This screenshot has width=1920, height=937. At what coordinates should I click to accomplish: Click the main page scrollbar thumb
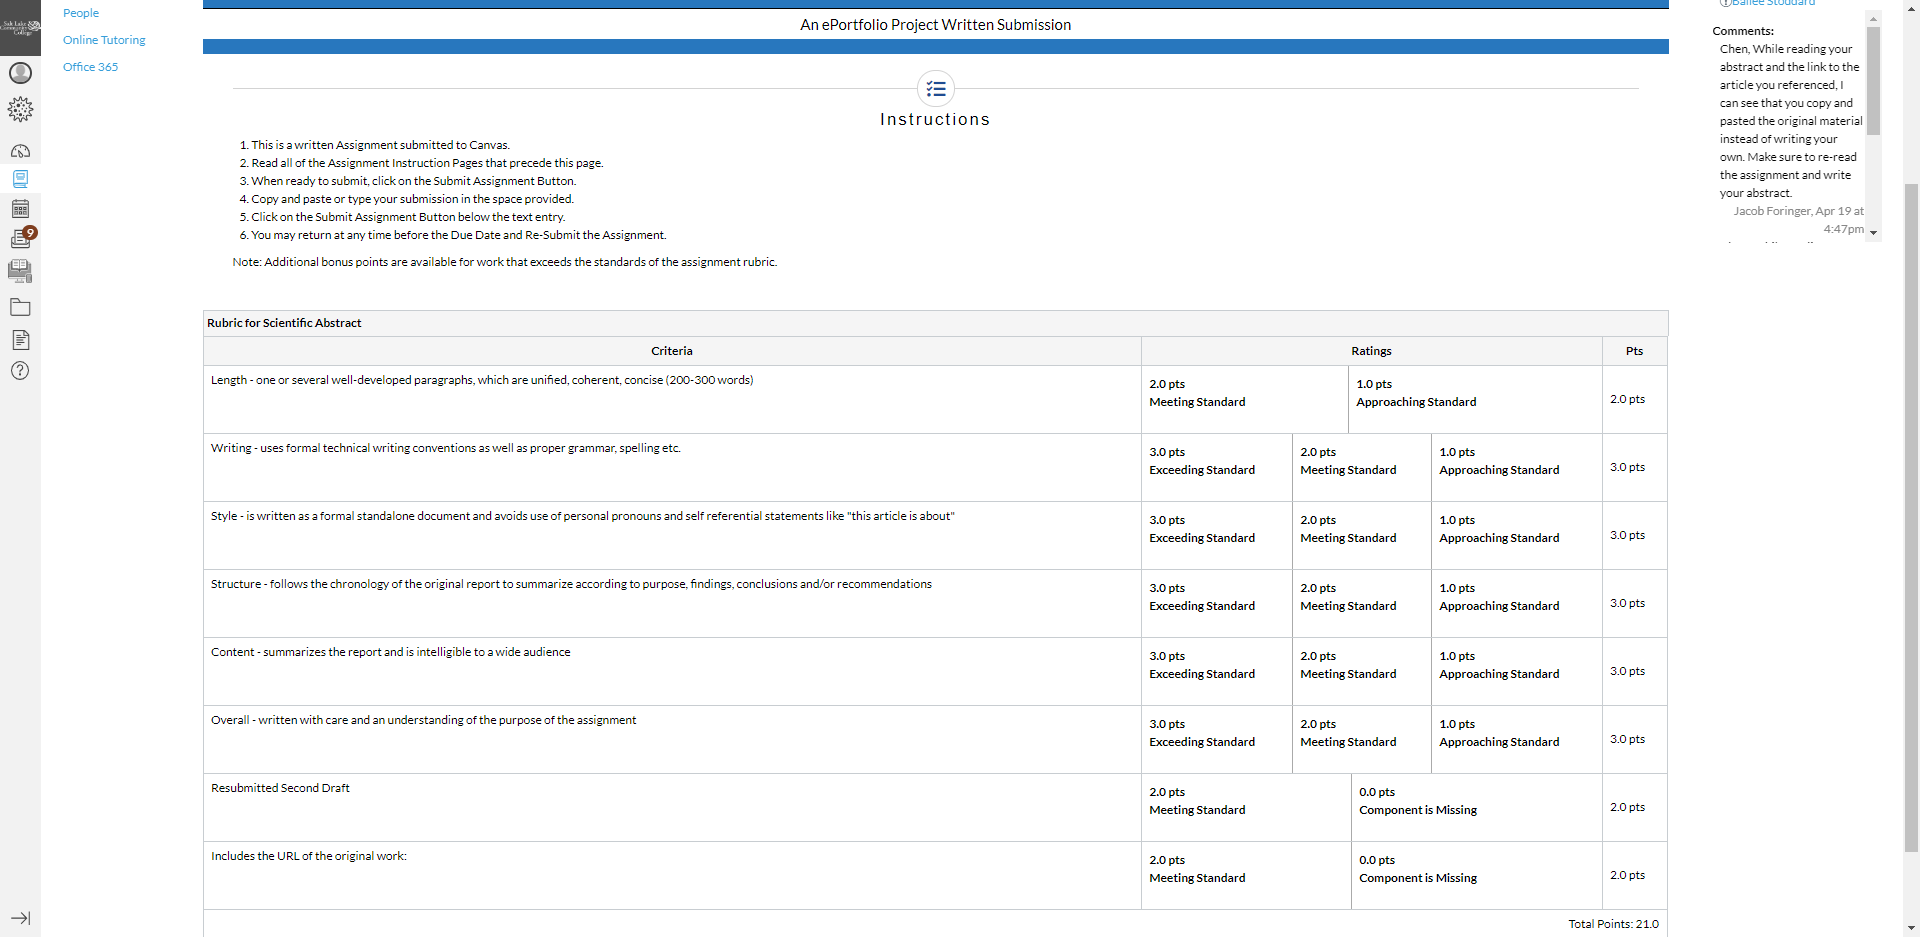[1911, 517]
